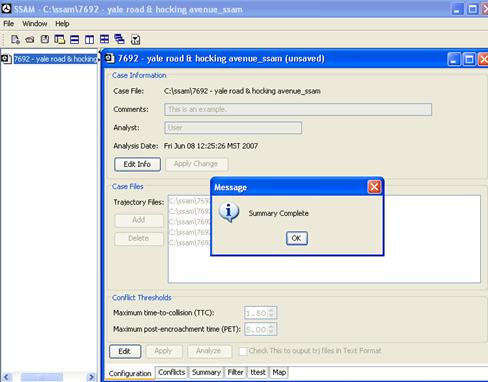Open the File menu

click(x=8, y=24)
